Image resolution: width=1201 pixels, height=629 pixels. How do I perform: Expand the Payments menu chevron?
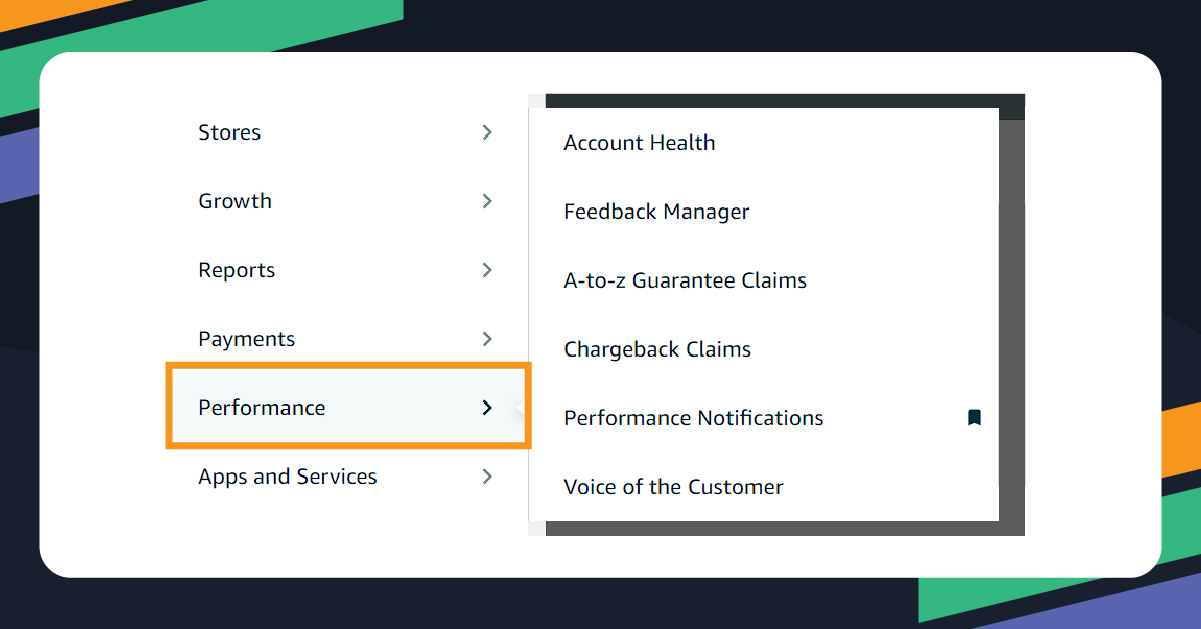click(487, 339)
